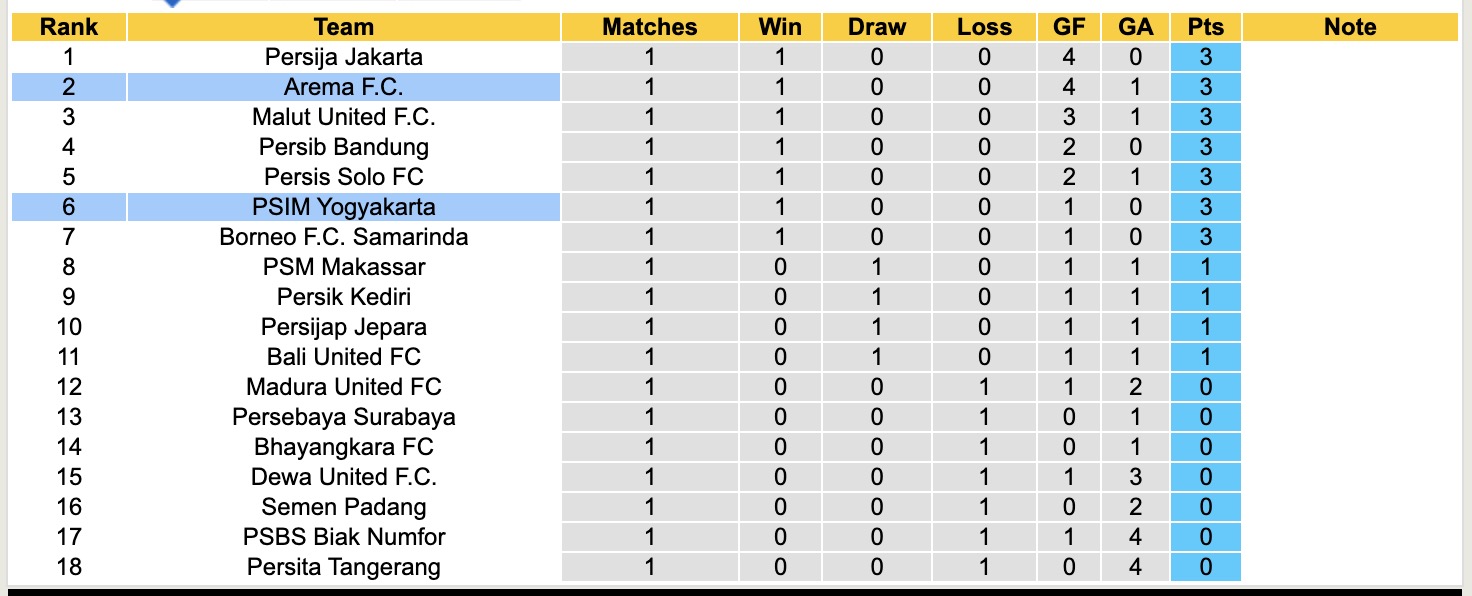Select the highlighted Arema F.C. row

(x=343, y=87)
